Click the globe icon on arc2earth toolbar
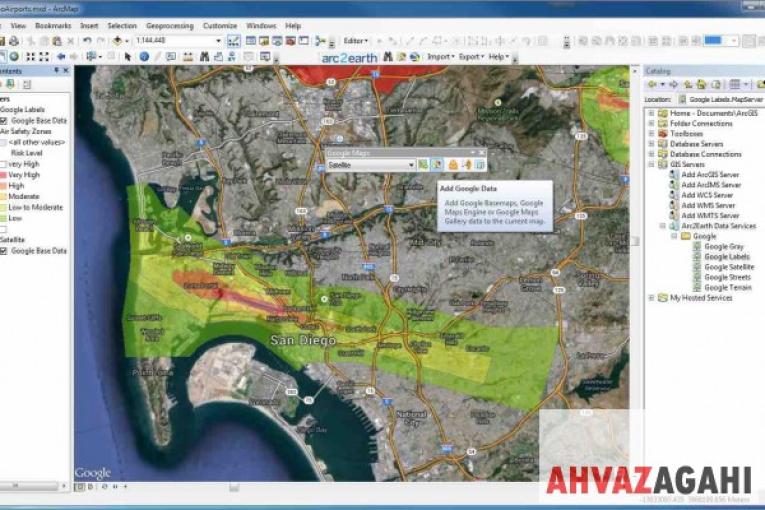This screenshot has height=510, width=765. pyautogui.click(x=415, y=57)
